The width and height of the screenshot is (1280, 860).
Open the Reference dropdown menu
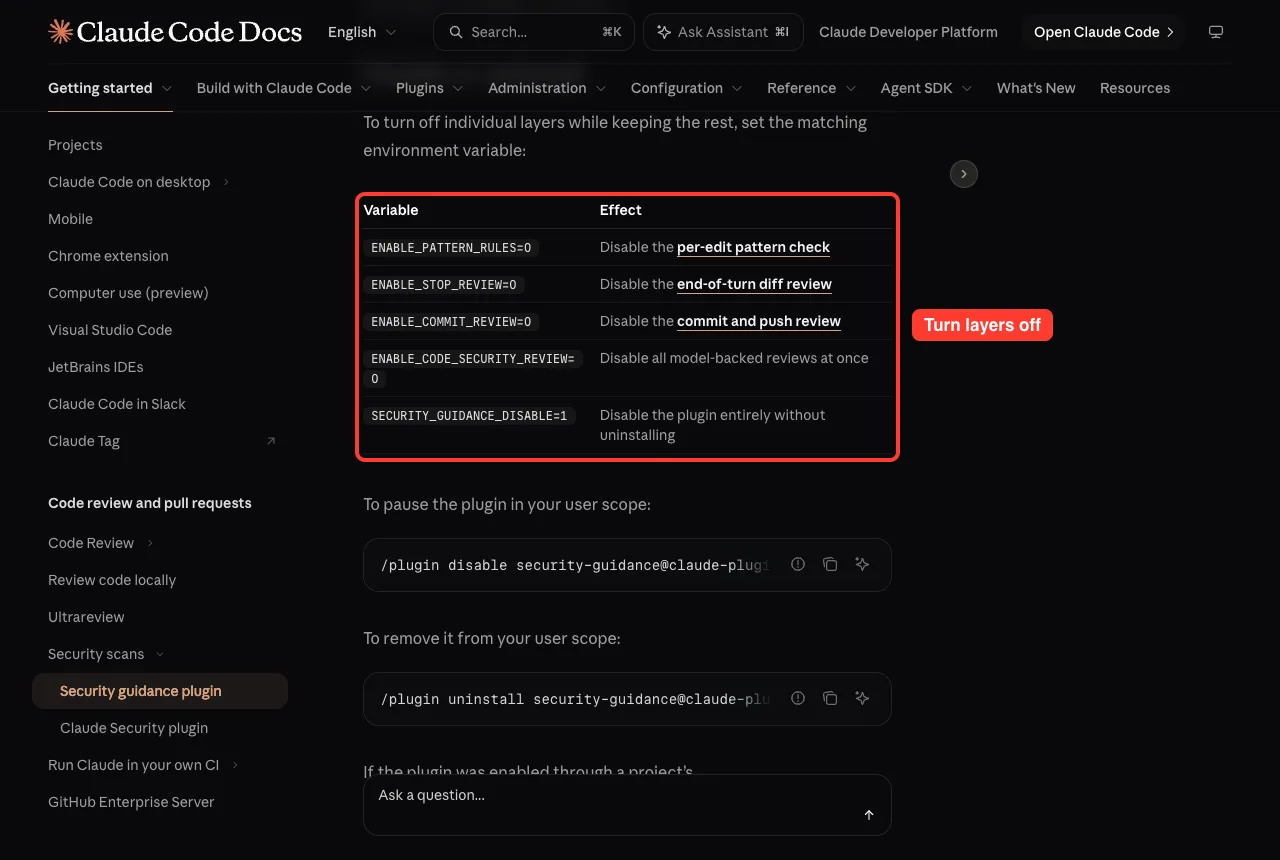pos(812,88)
